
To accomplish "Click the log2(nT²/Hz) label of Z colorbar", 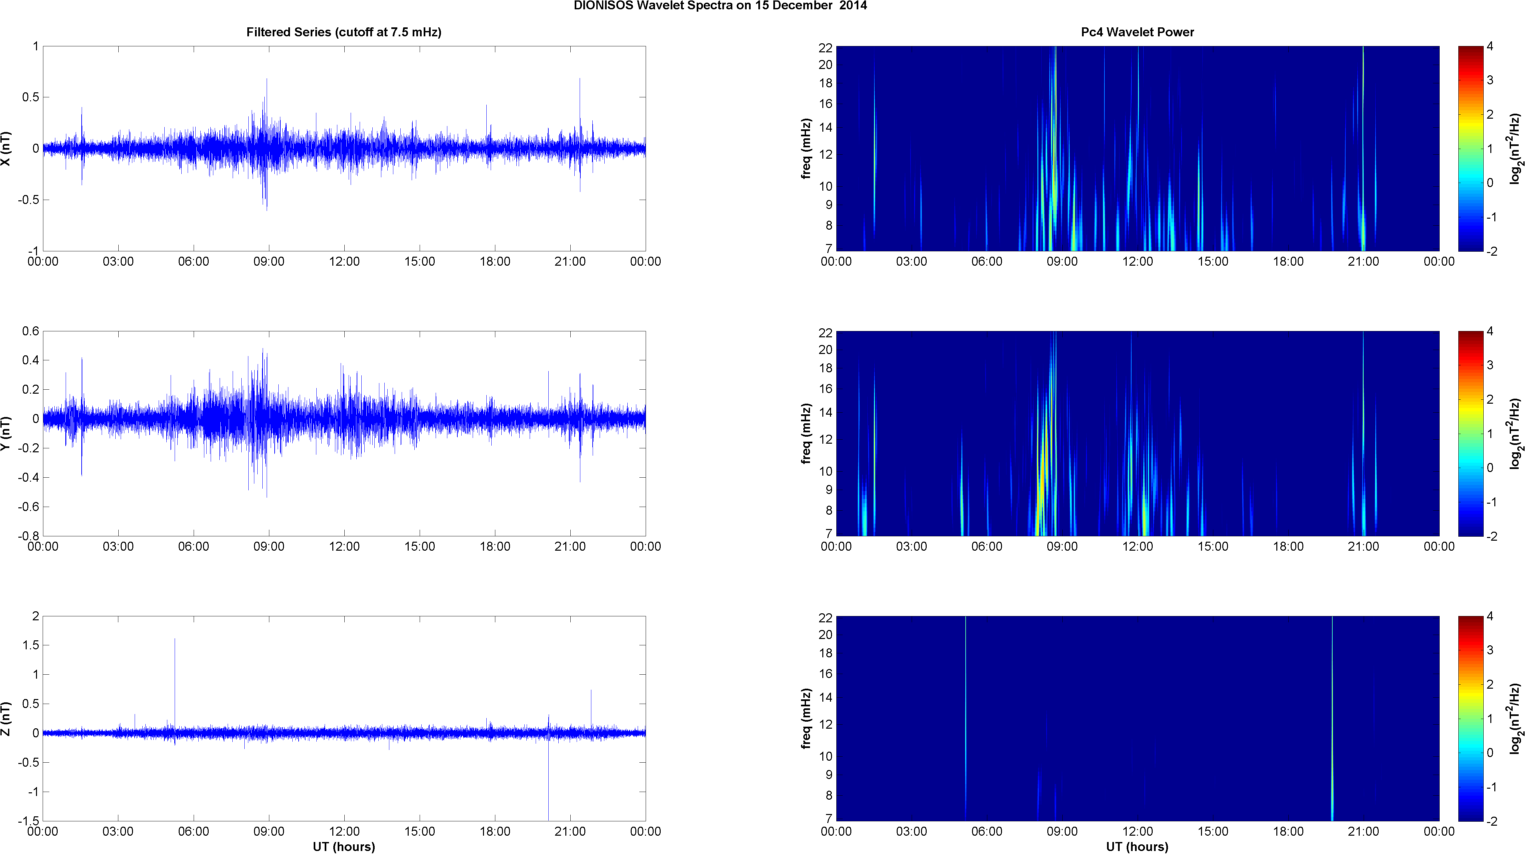I will 1516,718.
